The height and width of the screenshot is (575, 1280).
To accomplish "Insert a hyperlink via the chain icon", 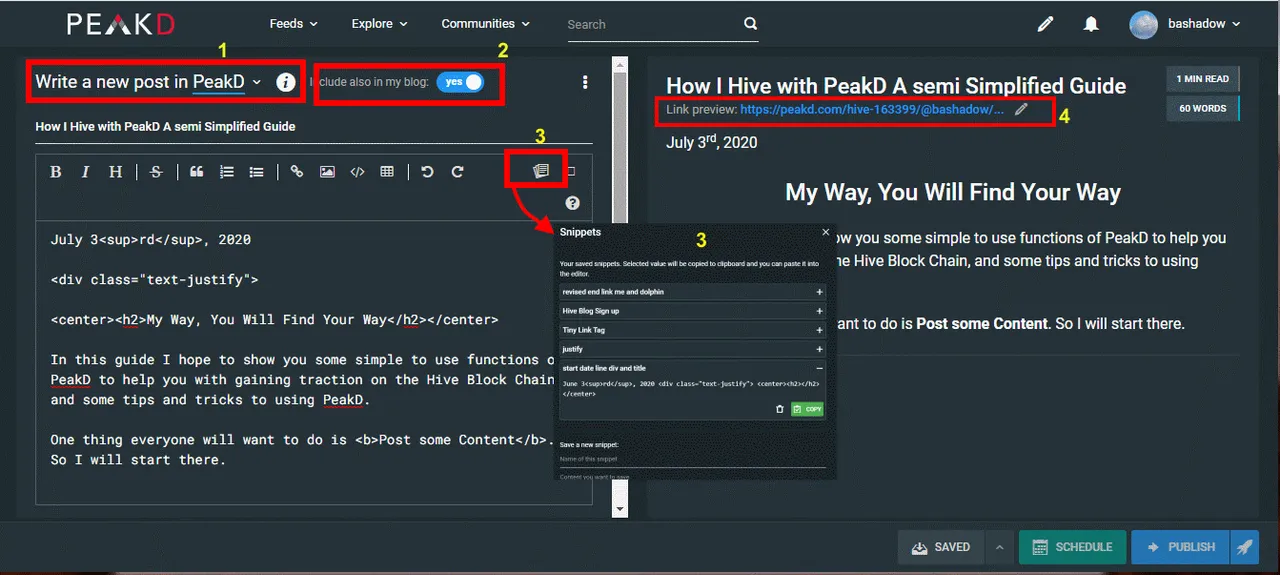I will [x=297, y=172].
